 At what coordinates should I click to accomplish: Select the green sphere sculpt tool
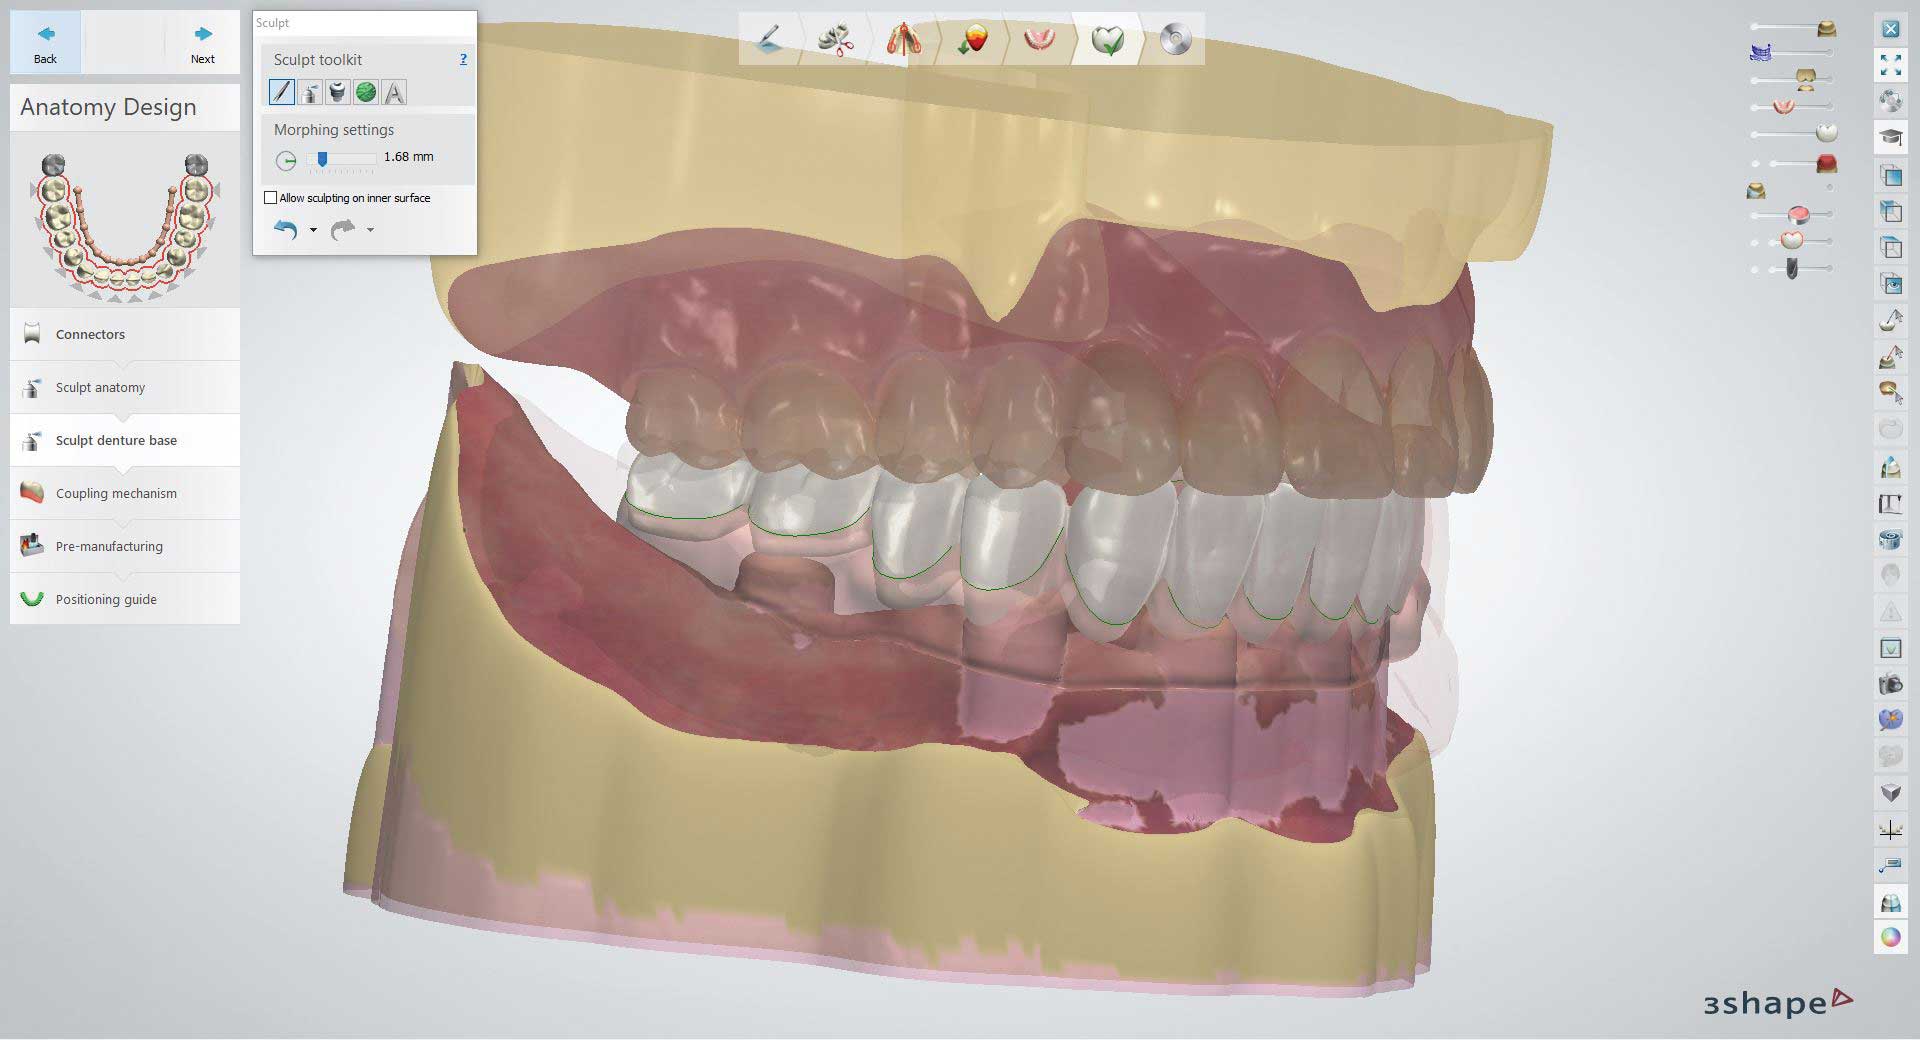point(366,92)
